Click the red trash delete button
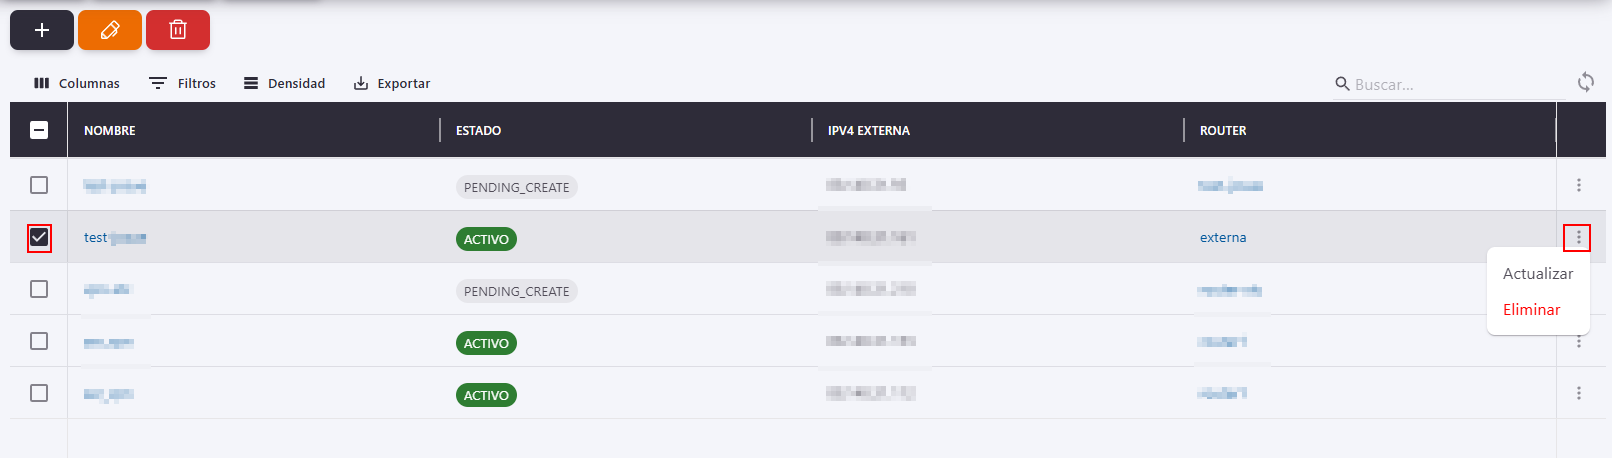The width and height of the screenshot is (1612, 458). (x=178, y=30)
